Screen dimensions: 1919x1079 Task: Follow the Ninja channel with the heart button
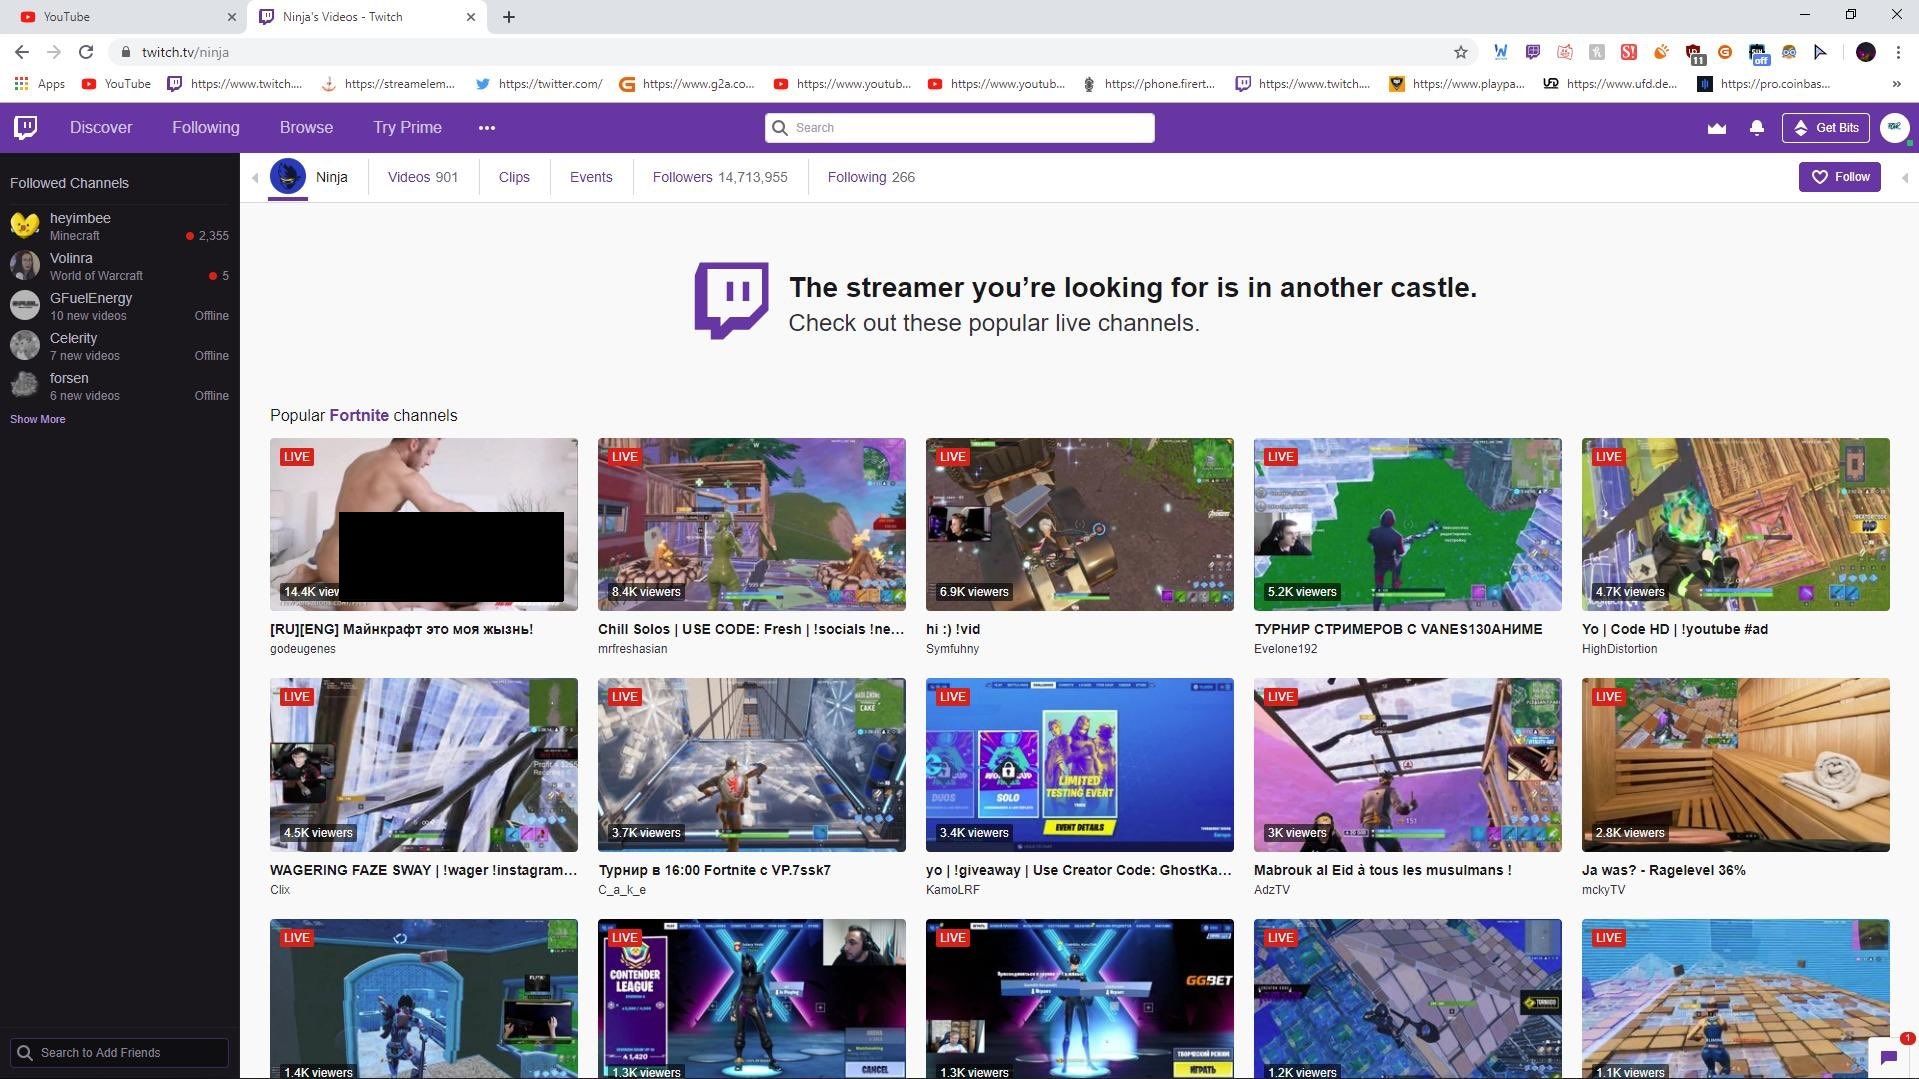pos(1839,177)
